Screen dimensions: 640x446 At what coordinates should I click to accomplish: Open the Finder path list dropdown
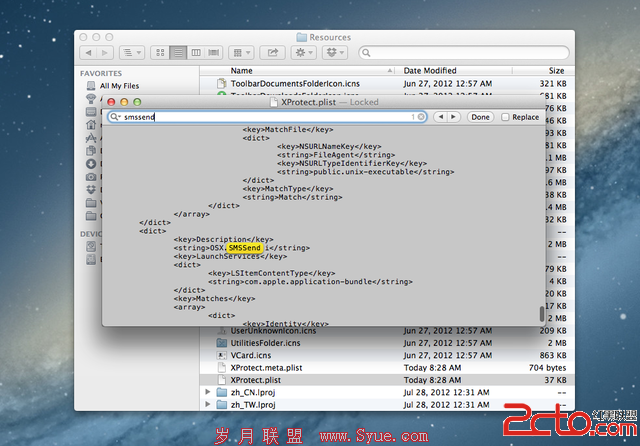click(x=132, y=53)
